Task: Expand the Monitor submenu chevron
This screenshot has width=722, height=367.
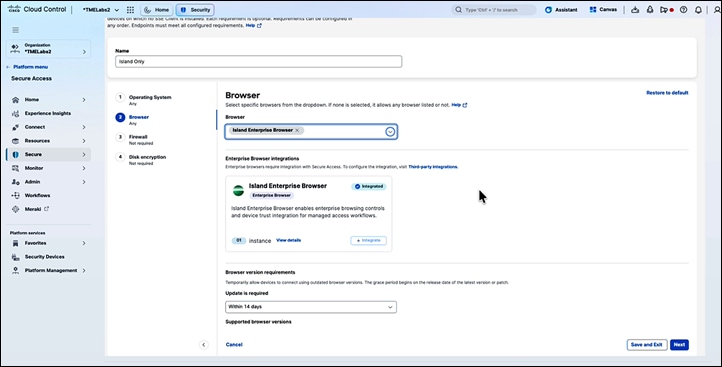Action: point(84,168)
